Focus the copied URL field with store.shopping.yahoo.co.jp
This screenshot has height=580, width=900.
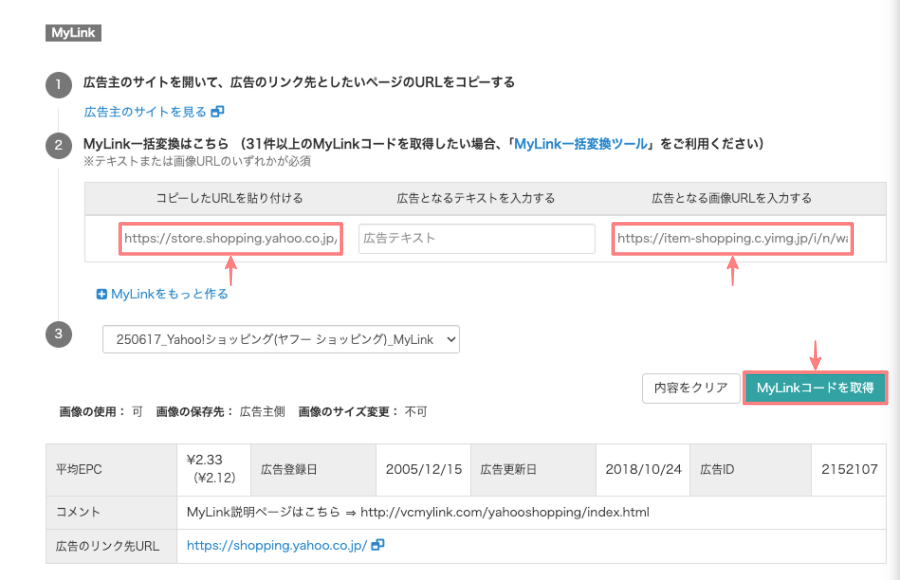coord(231,238)
